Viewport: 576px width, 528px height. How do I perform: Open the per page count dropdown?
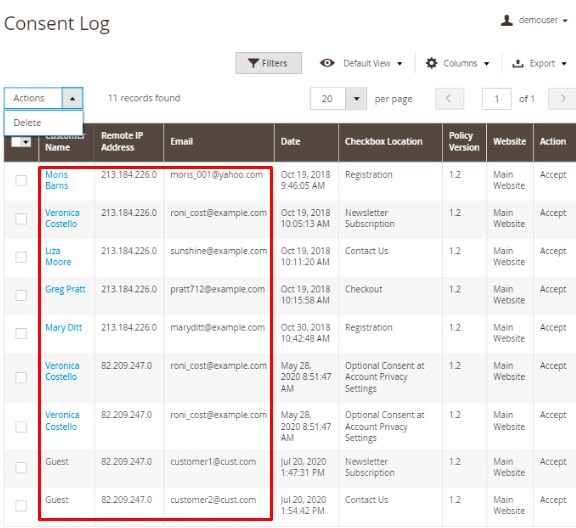click(356, 98)
